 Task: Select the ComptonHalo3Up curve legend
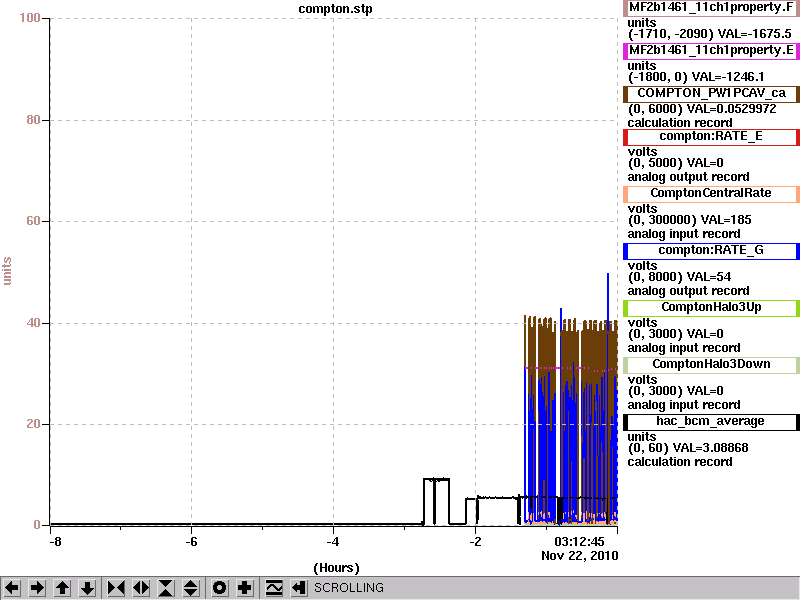pyautogui.click(x=711, y=308)
